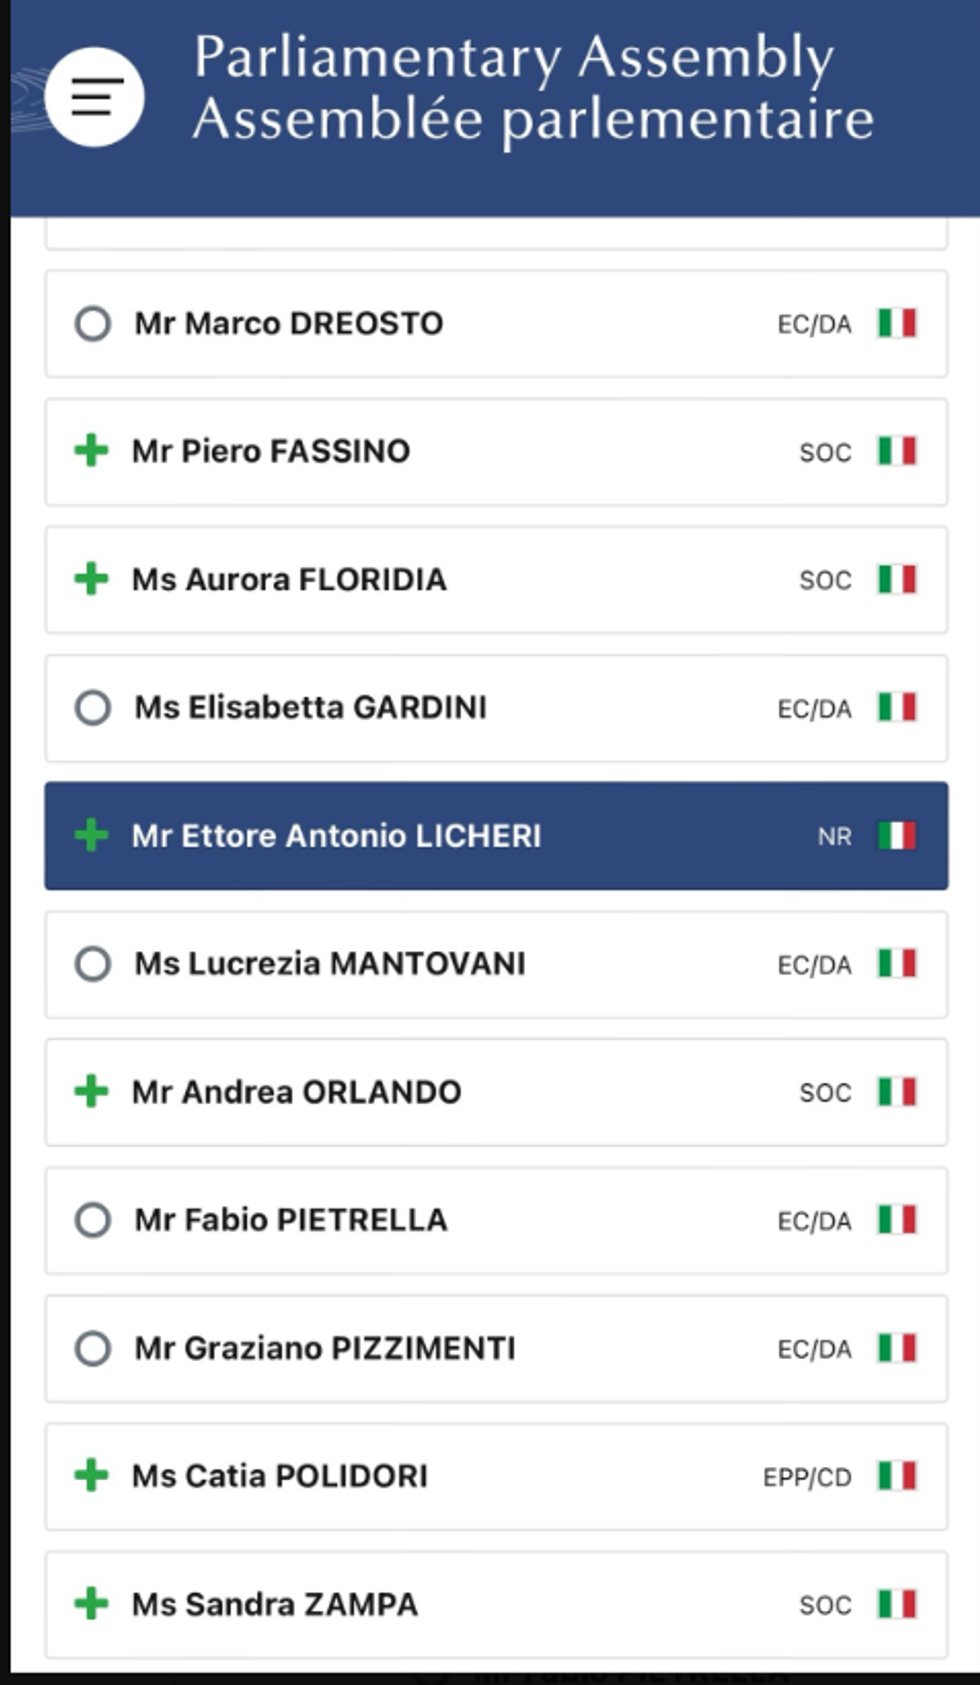The image size is (980, 1685).
Task: Open Mr Piero FASSINO member name
Action: click(x=271, y=451)
